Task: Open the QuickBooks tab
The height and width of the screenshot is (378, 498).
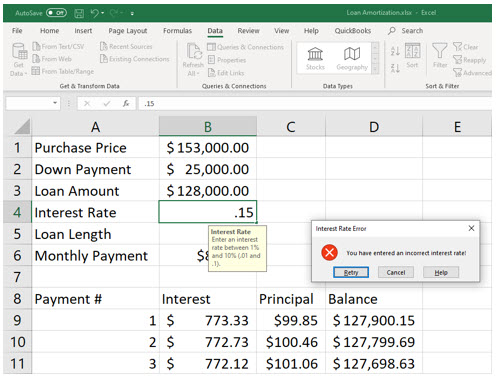Action: [x=353, y=31]
